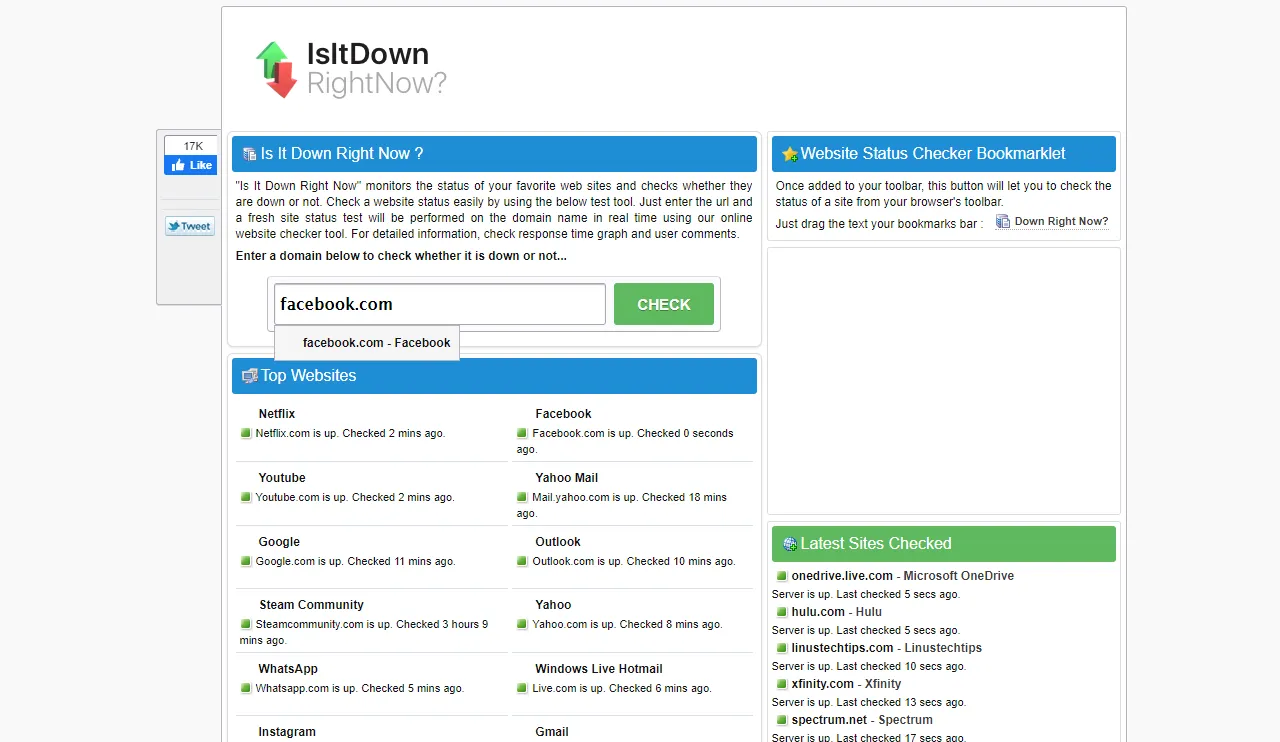Click the Facebook Like button
Viewport: 1280px width, 742px height.
(191, 165)
